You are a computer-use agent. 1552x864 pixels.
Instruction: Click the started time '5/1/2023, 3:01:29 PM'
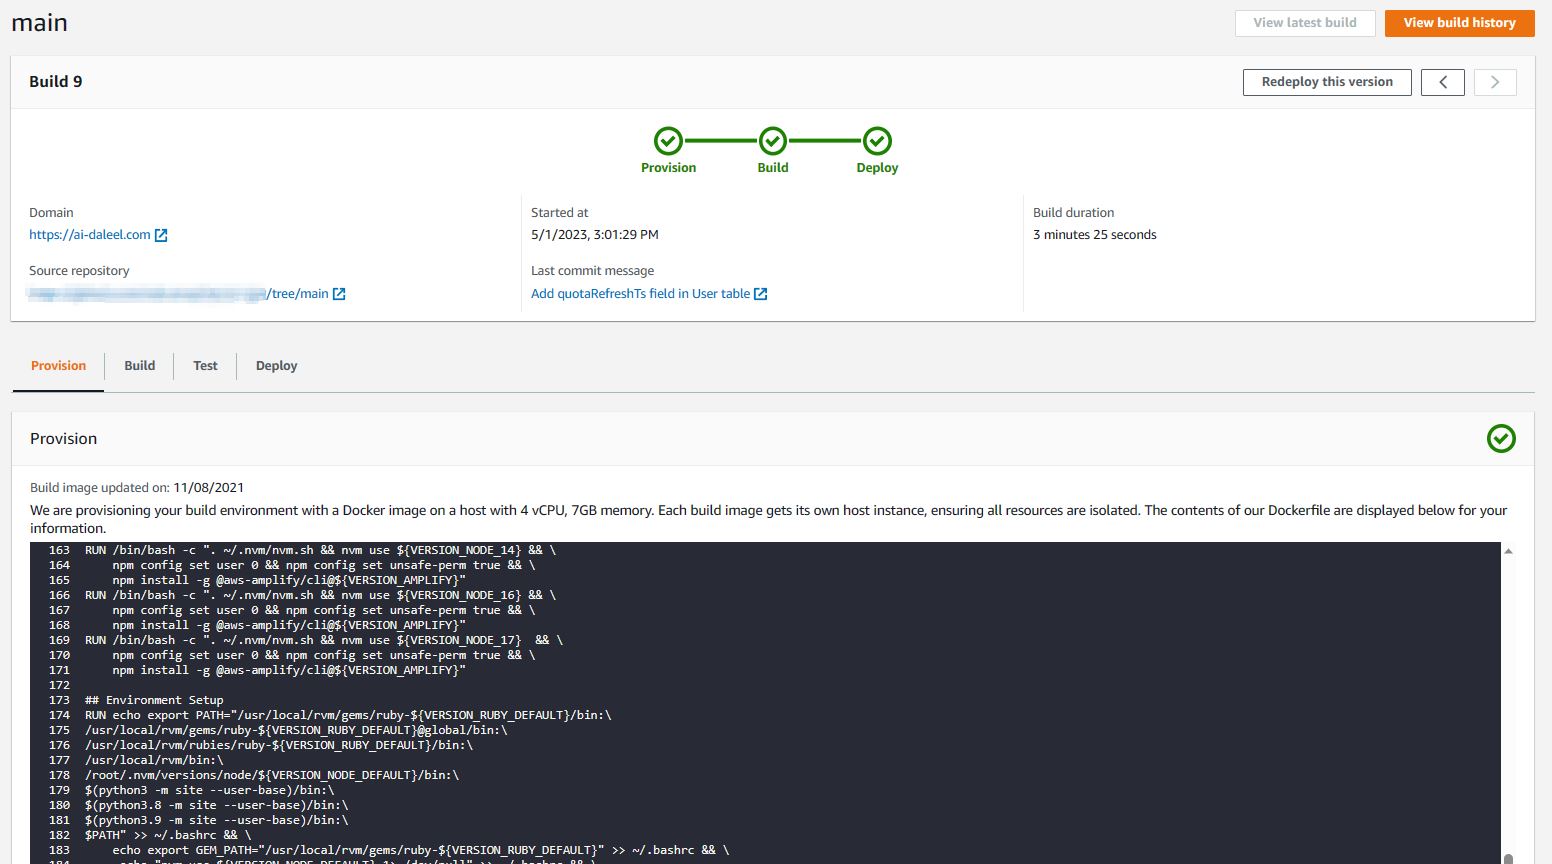point(595,235)
